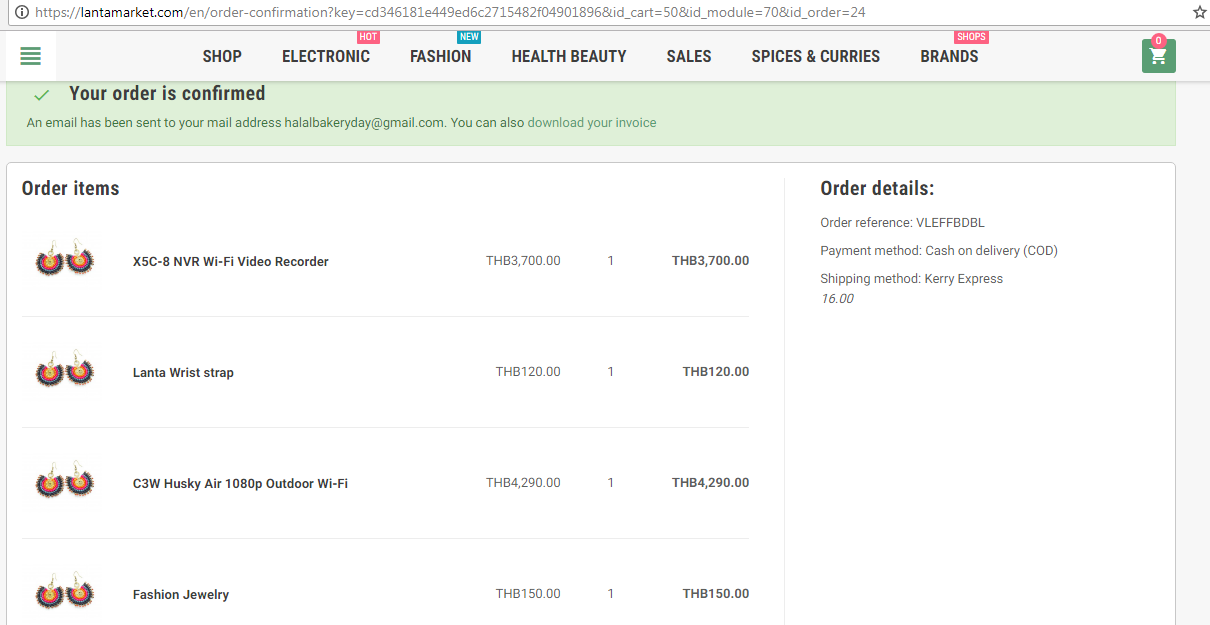Viewport: 1210px width, 625px height.
Task: Click the NEW badge above Fashion
Action: pos(469,37)
